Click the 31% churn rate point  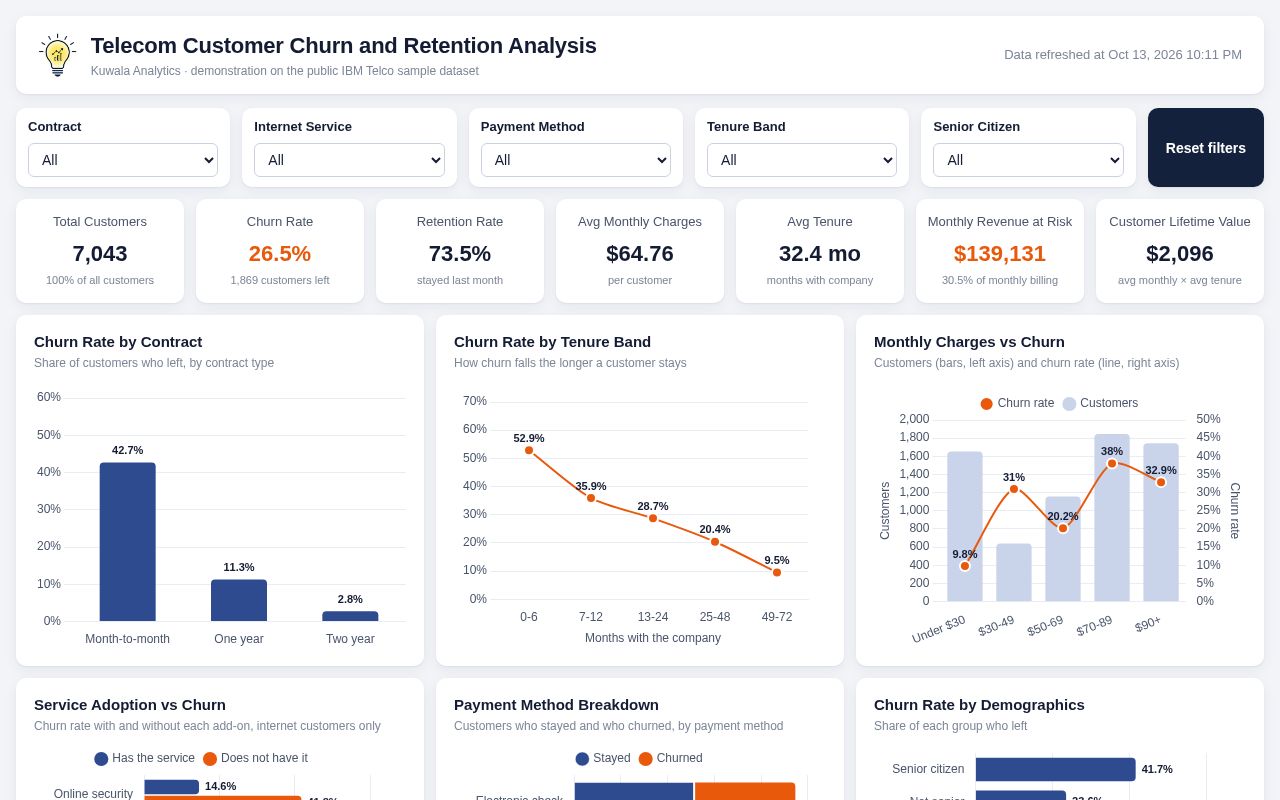(x=1014, y=489)
